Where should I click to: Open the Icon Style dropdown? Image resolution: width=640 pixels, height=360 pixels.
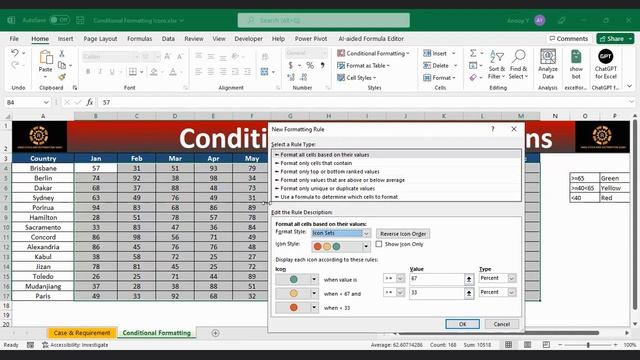(366, 246)
